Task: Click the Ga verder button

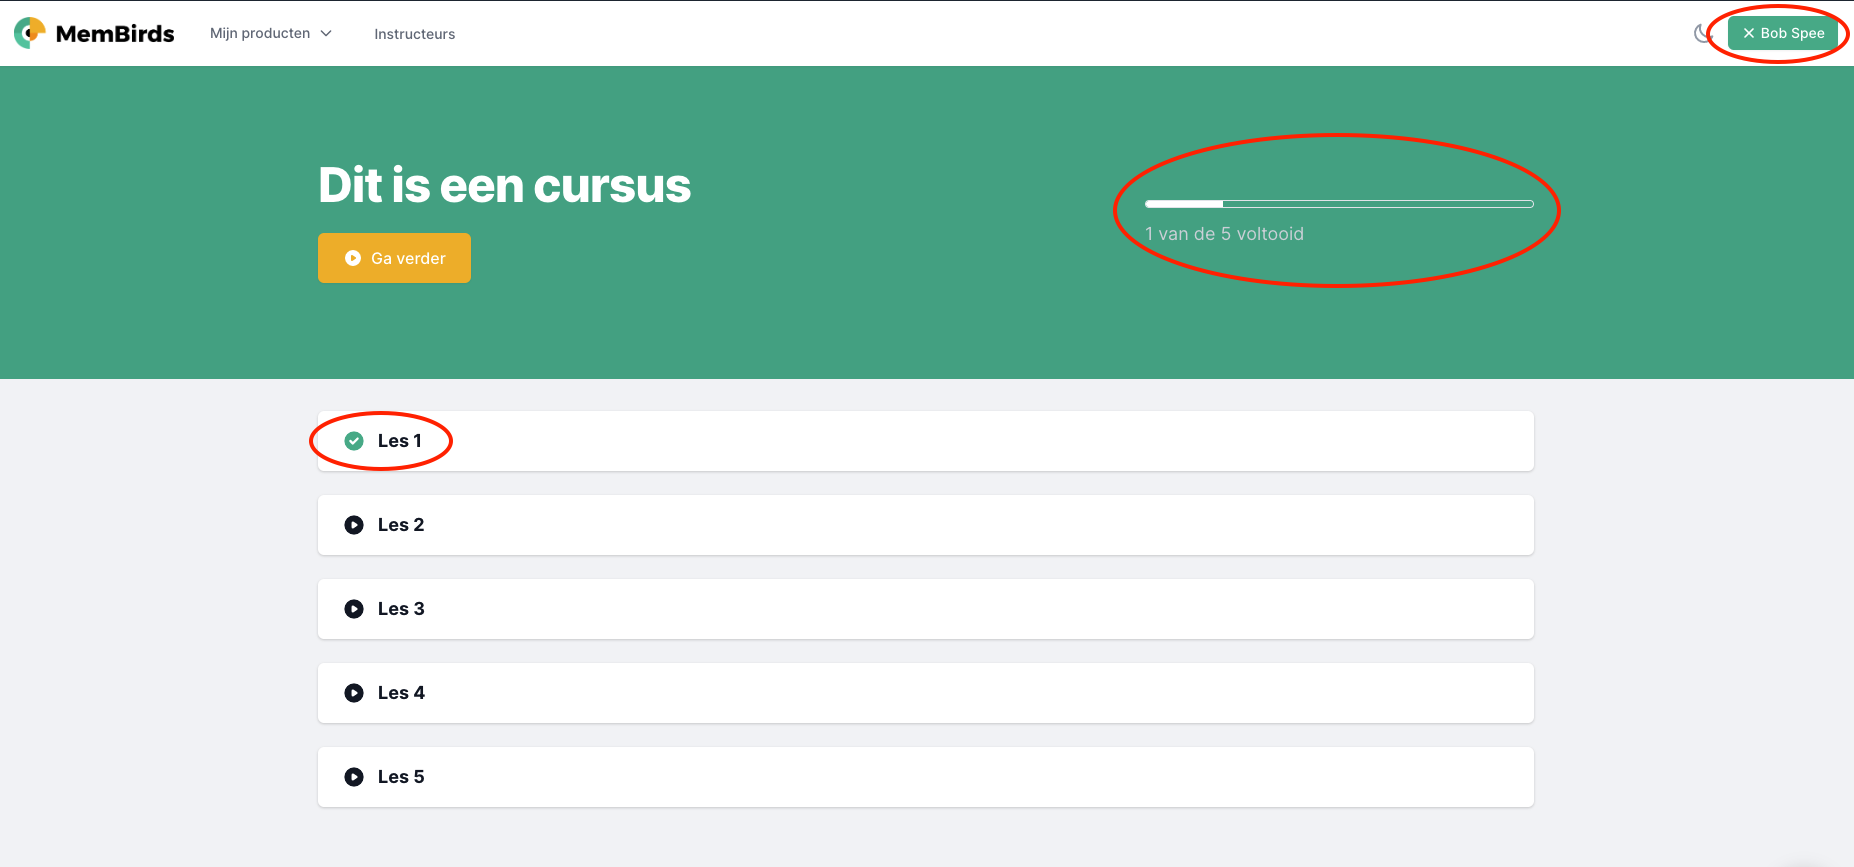Action: click(394, 258)
